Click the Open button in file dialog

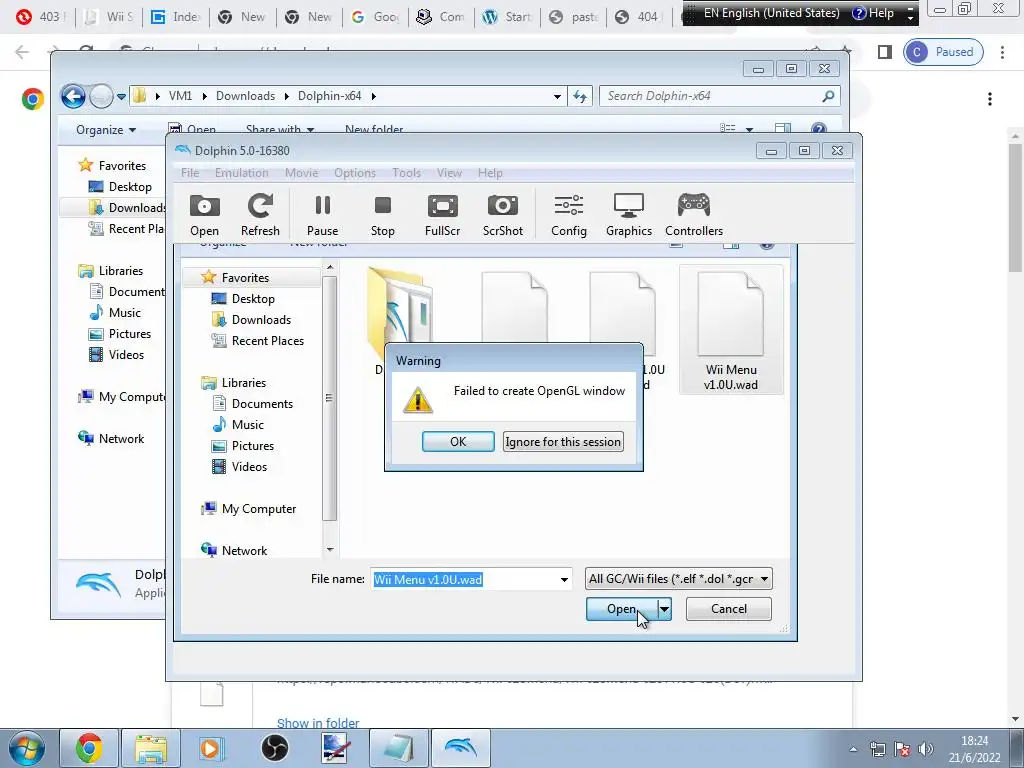tap(621, 609)
